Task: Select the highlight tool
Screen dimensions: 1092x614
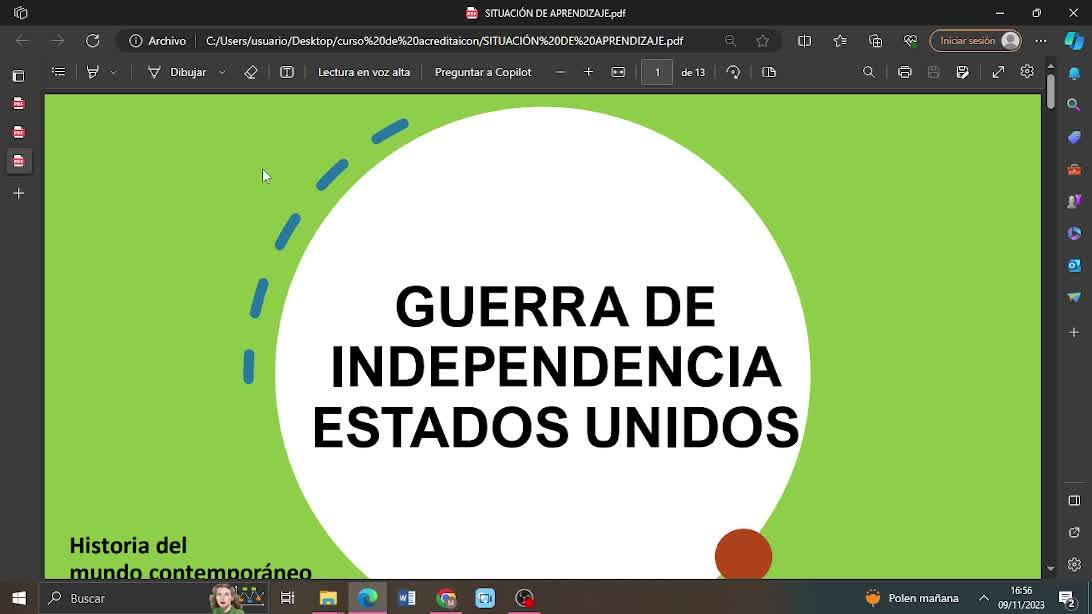Action: click(x=92, y=72)
